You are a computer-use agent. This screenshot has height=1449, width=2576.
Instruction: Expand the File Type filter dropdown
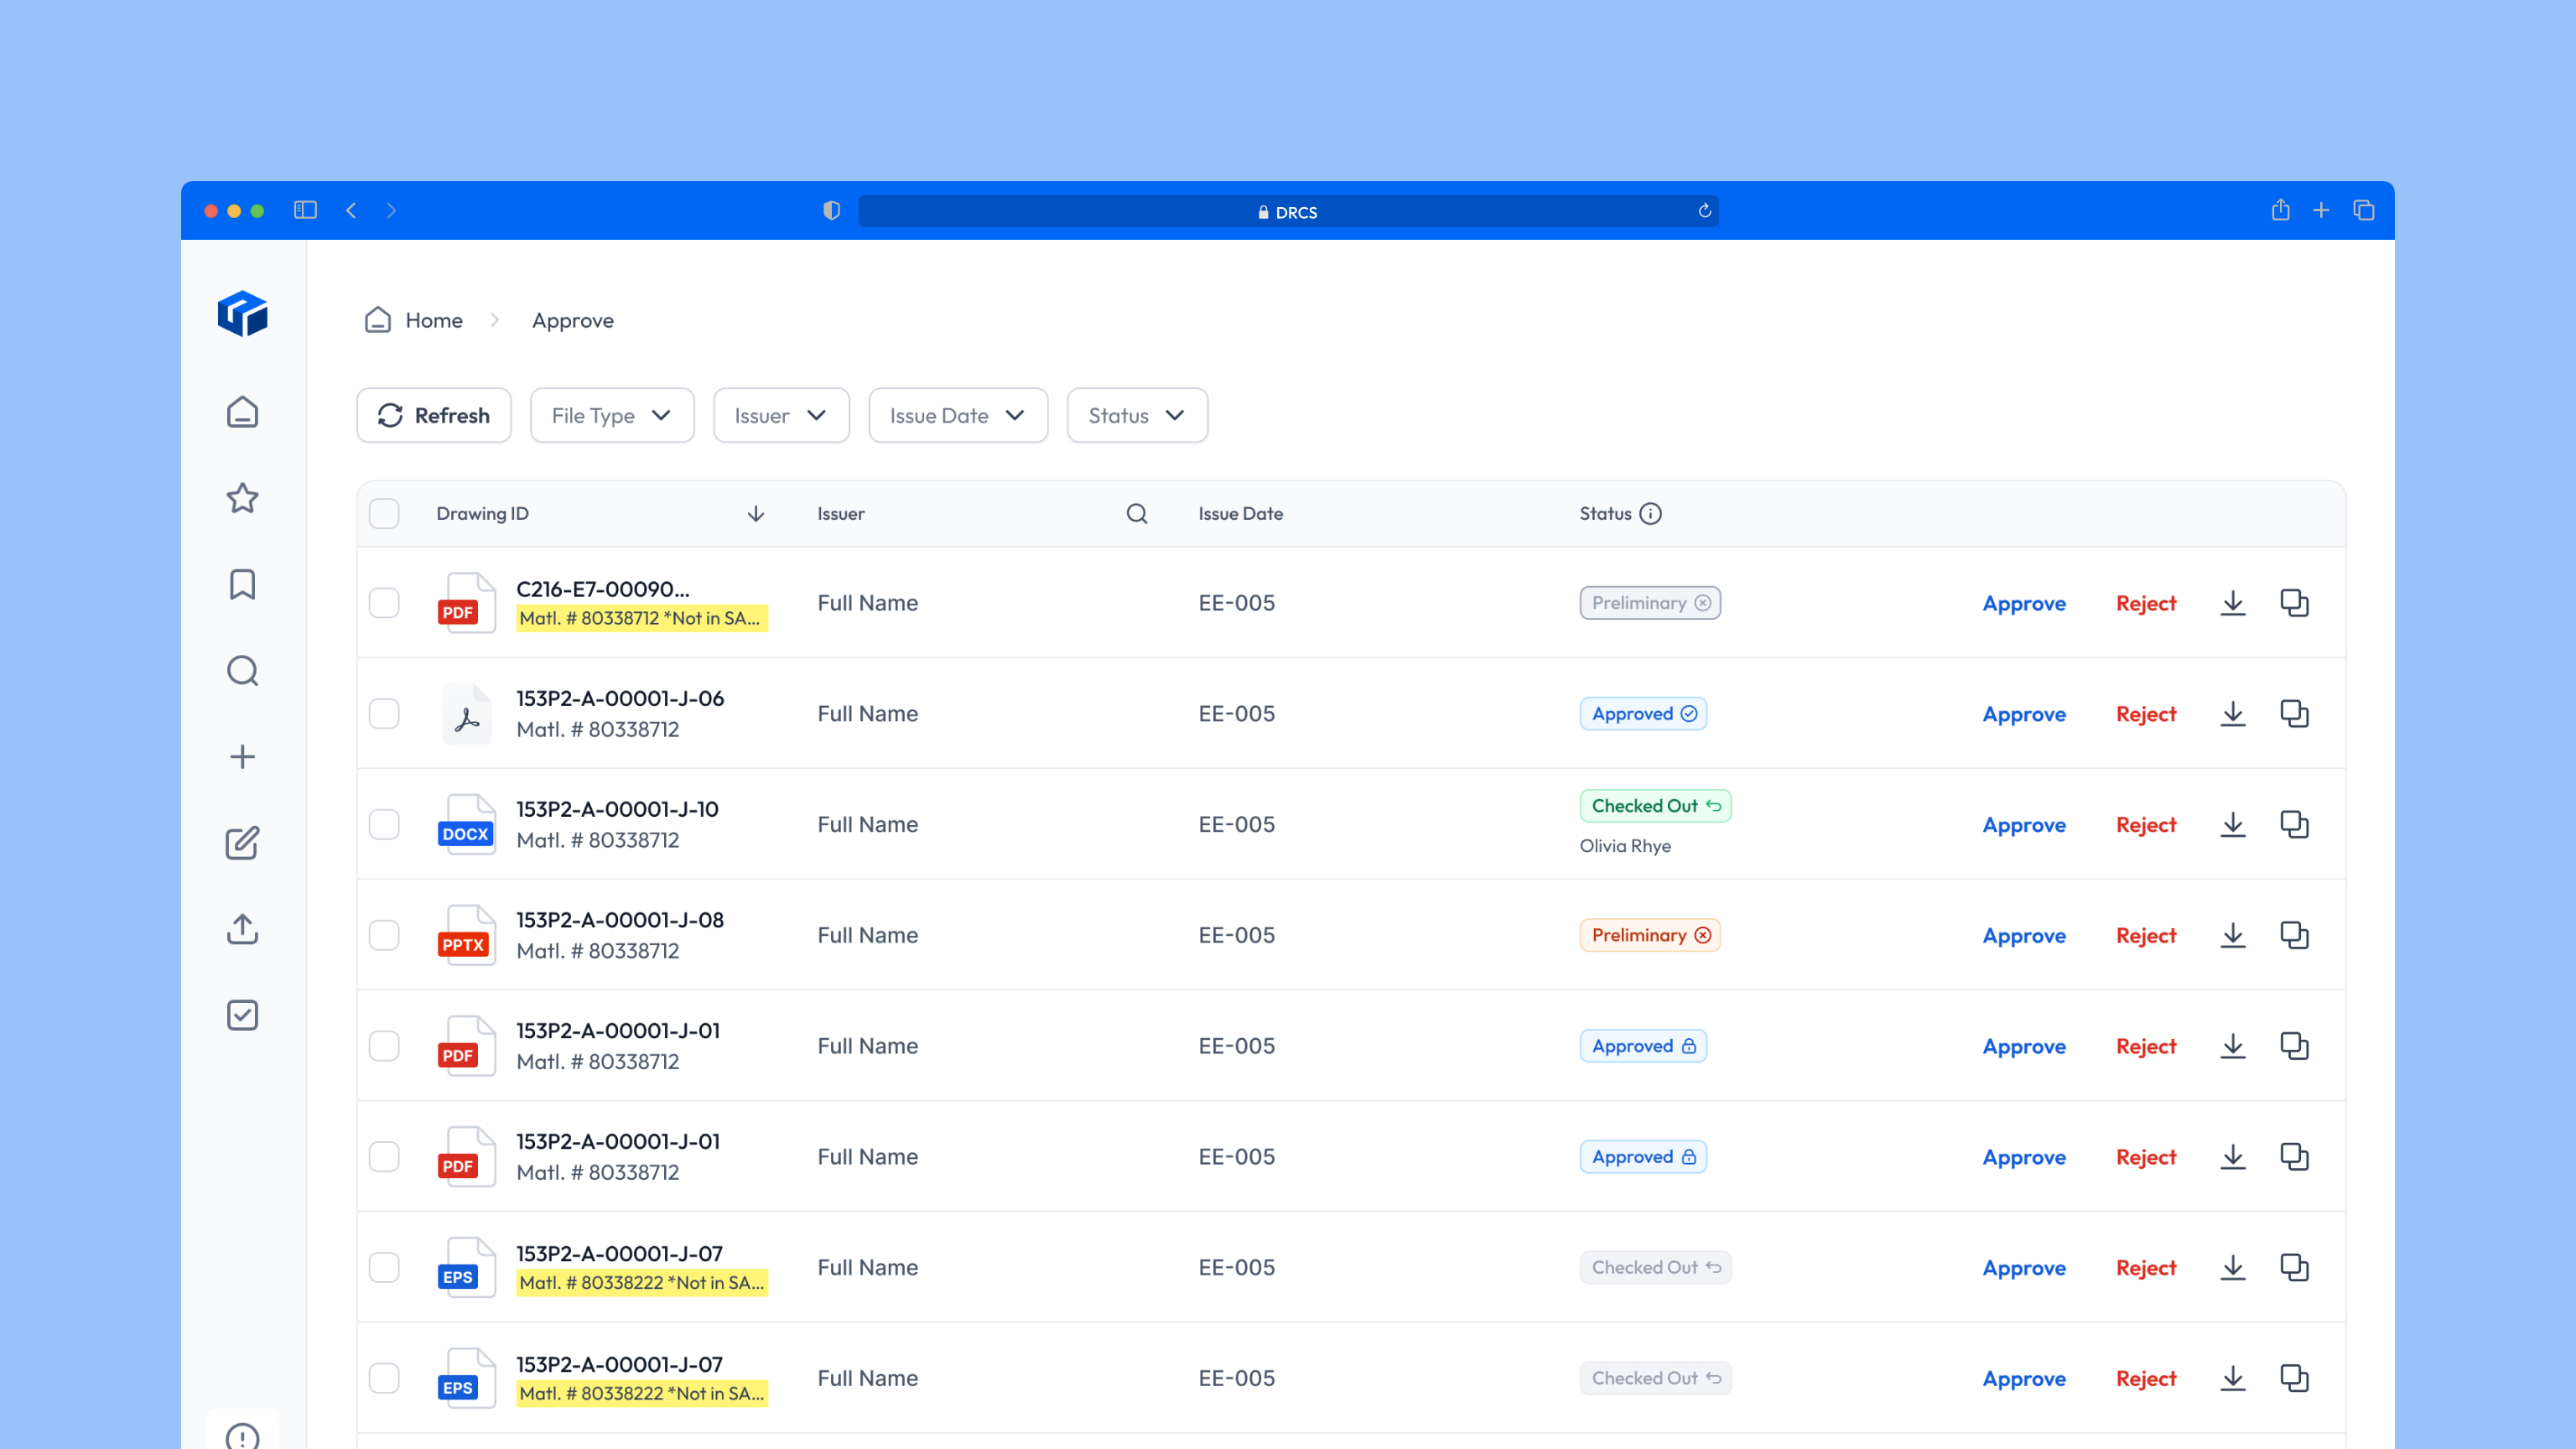pos(612,416)
